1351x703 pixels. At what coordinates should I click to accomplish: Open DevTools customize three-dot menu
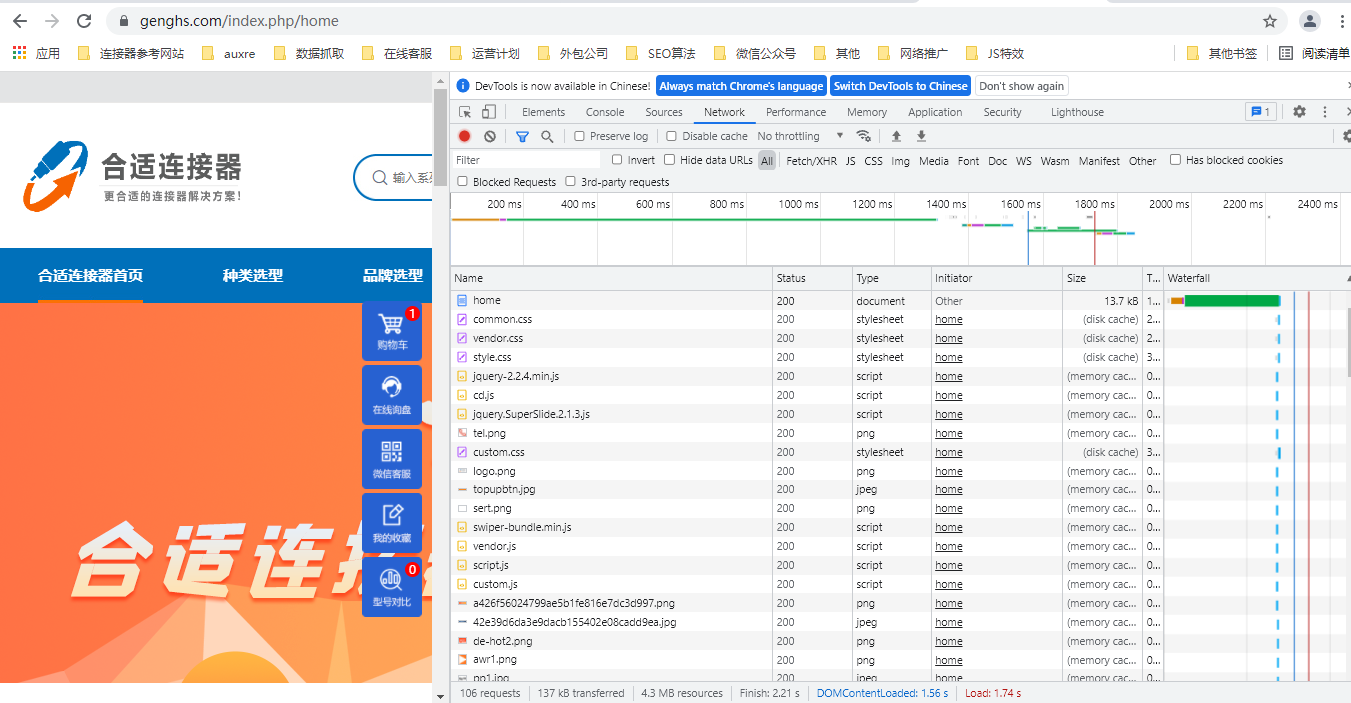1325,112
